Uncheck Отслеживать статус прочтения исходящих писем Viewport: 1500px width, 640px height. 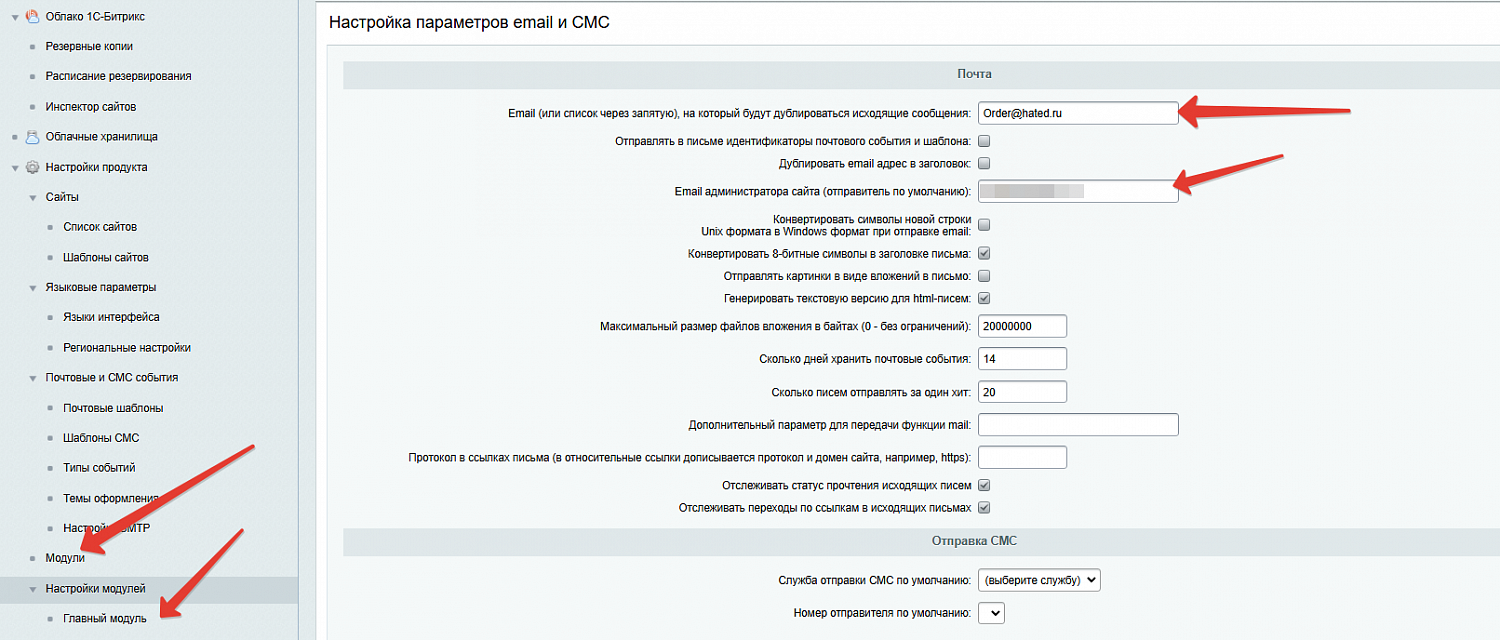click(984, 484)
